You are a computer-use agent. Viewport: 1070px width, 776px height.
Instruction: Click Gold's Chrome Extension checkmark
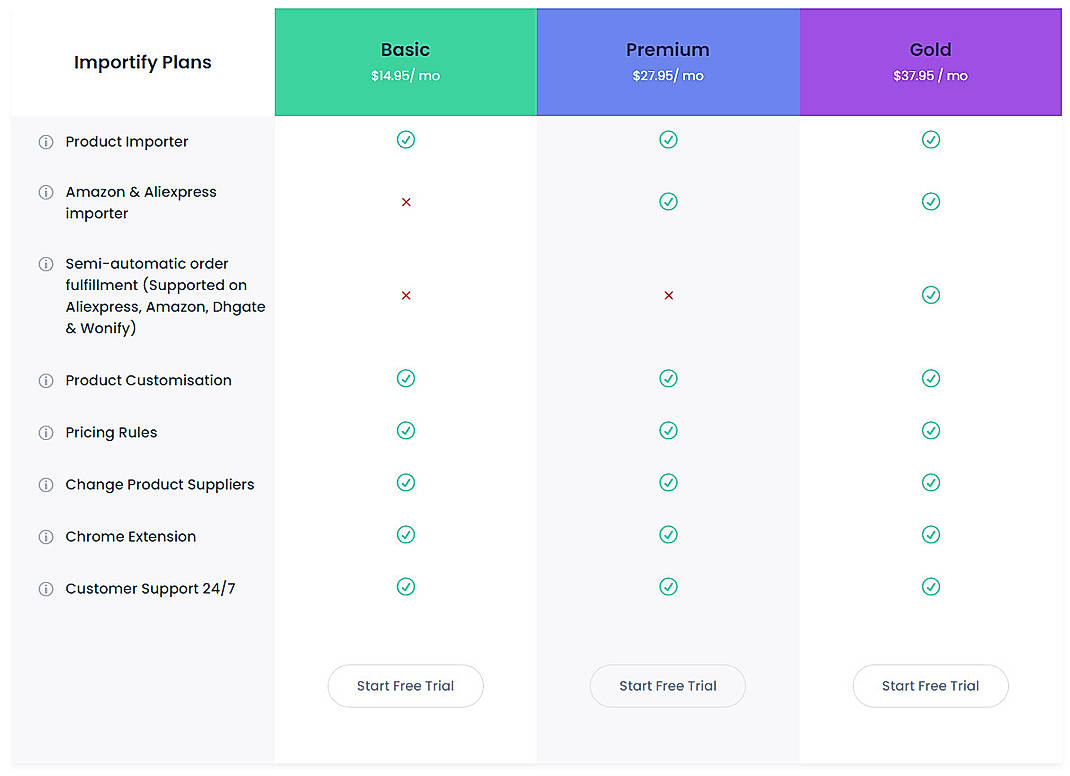[x=930, y=534]
